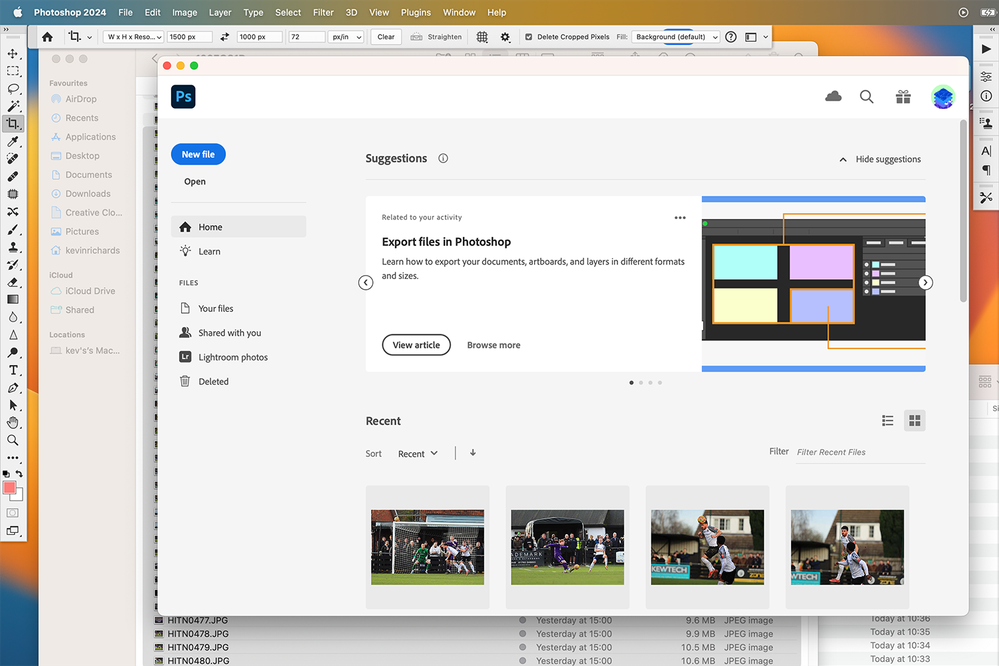Open the crop settings gear
Viewport: 999px width, 666px height.
coord(505,36)
